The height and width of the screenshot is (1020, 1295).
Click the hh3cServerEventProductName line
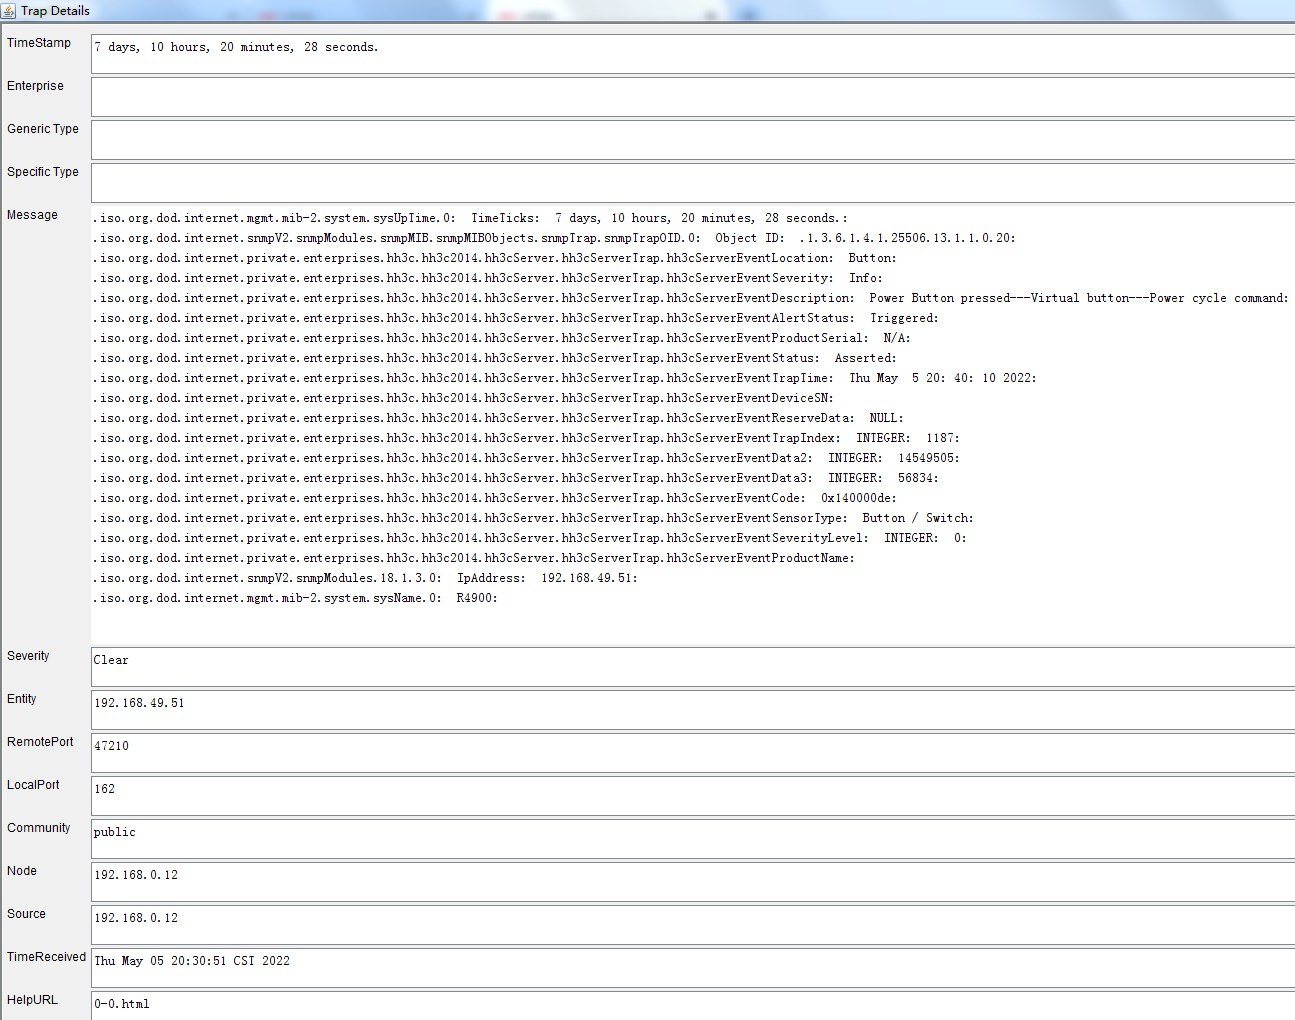click(474, 558)
